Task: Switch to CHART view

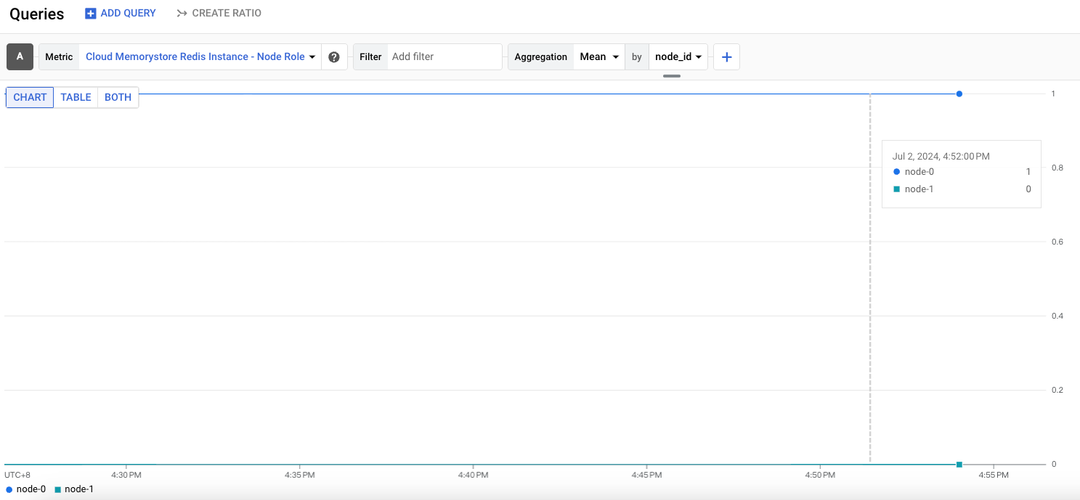Action: pos(30,97)
